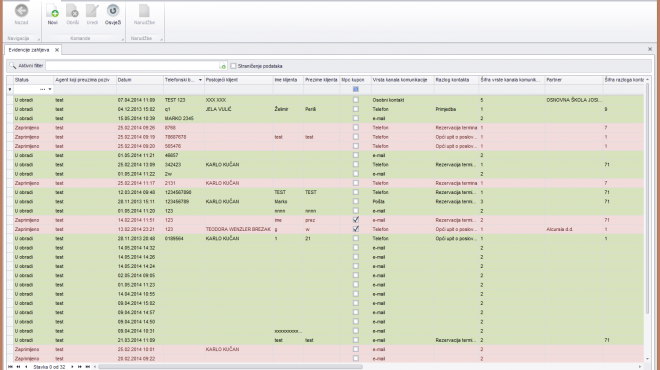Go to next page in record navigator
Screen dimensions: 660x370
80,367
